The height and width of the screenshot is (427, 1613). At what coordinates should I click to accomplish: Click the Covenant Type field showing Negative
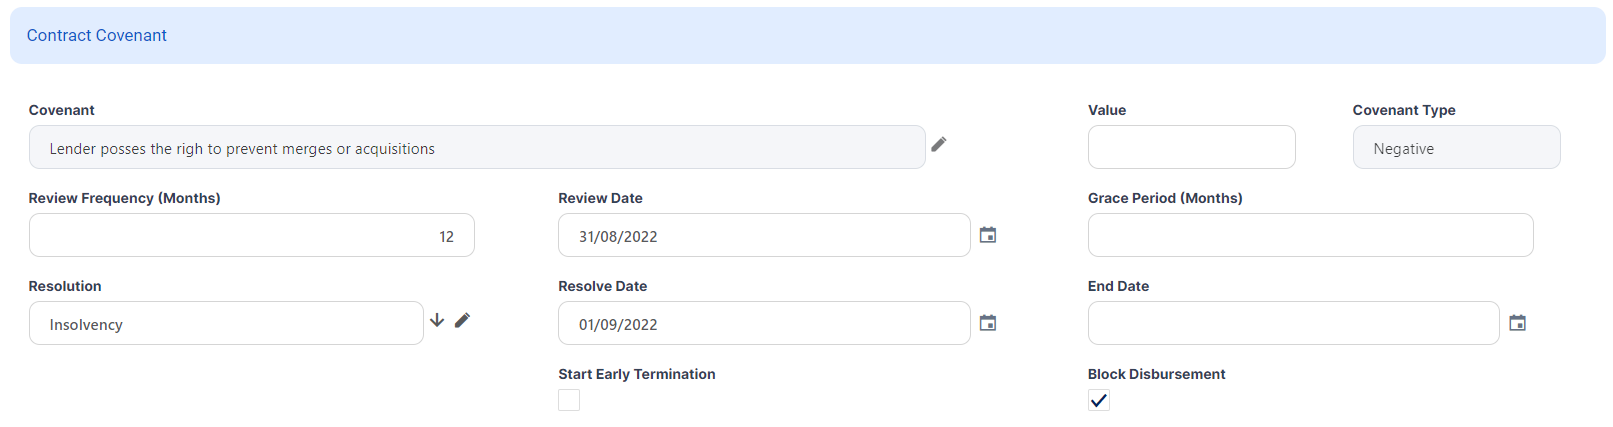(x=1456, y=147)
